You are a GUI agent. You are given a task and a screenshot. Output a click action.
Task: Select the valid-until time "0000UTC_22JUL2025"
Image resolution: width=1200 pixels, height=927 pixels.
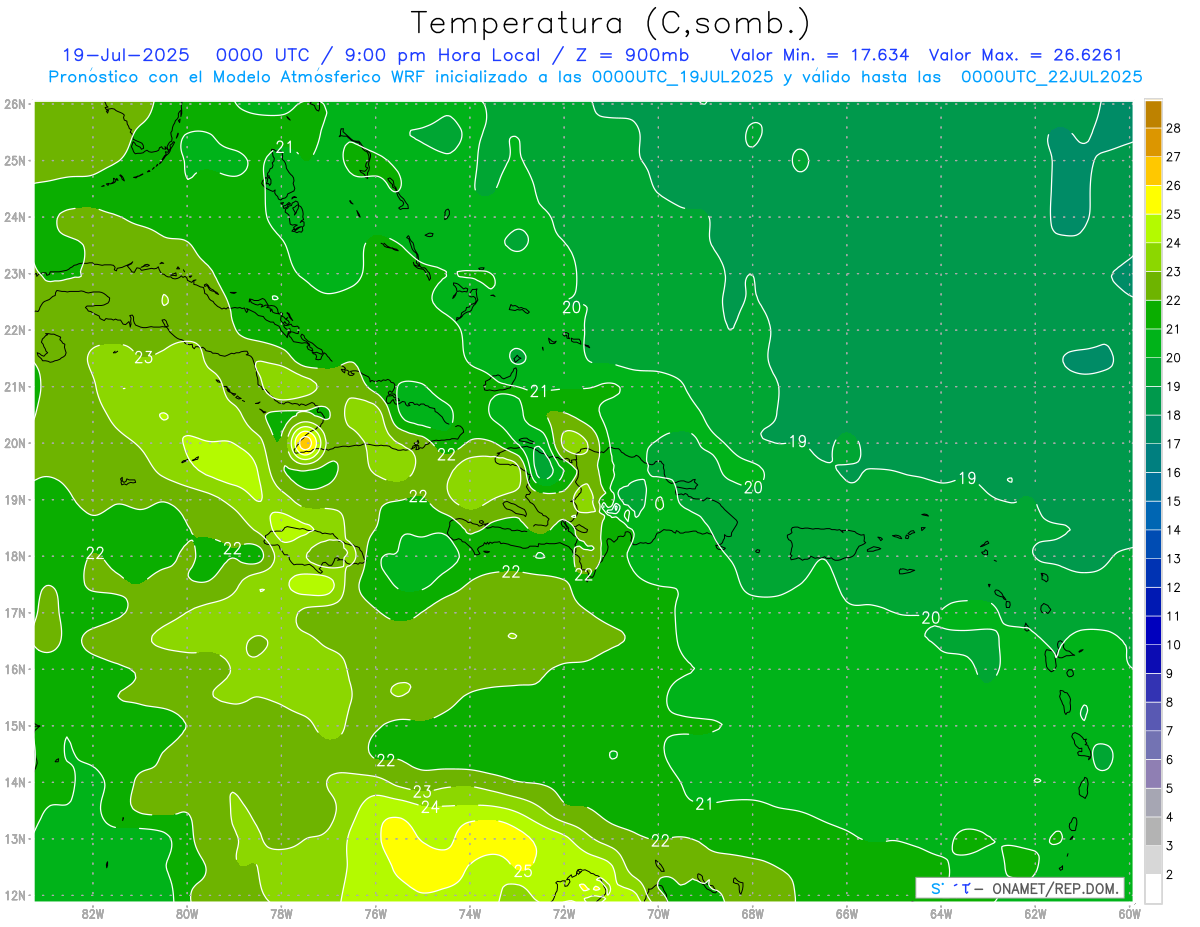pyautogui.click(x=1051, y=77)
